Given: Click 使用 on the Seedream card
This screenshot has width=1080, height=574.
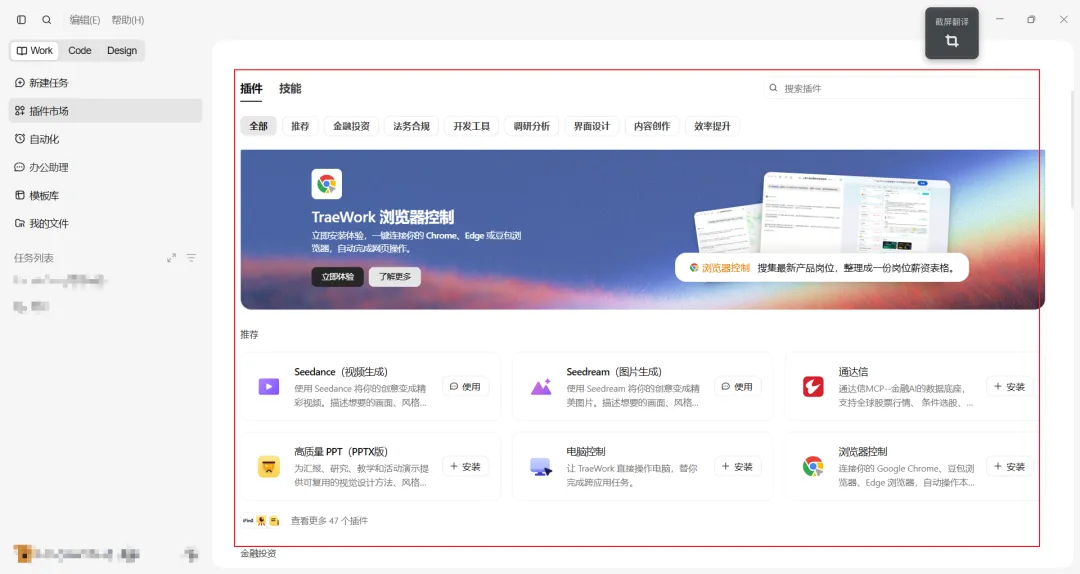Looking at the screenshot, I should click(737, 387).
